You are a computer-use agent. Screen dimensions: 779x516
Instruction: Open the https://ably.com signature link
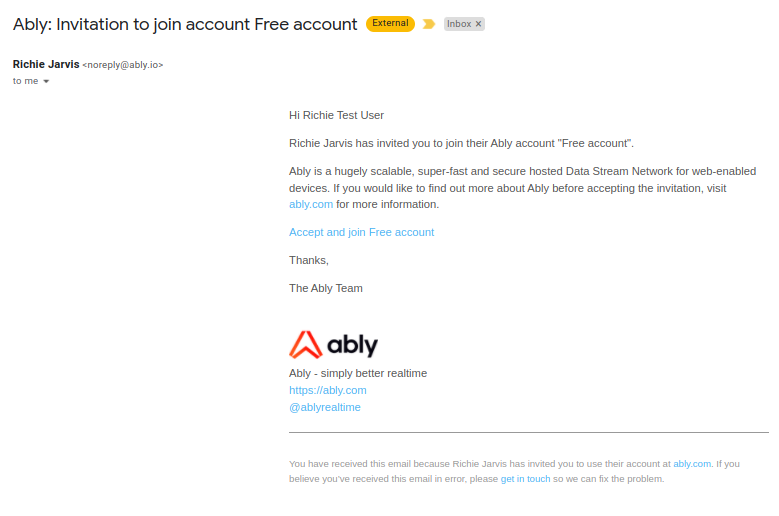[328, 390]
